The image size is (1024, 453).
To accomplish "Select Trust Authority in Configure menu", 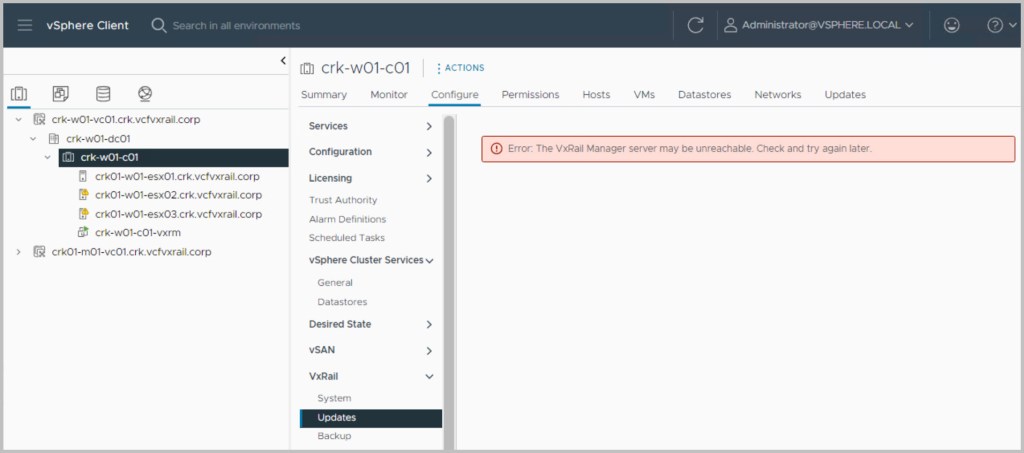I will point(343,200).
